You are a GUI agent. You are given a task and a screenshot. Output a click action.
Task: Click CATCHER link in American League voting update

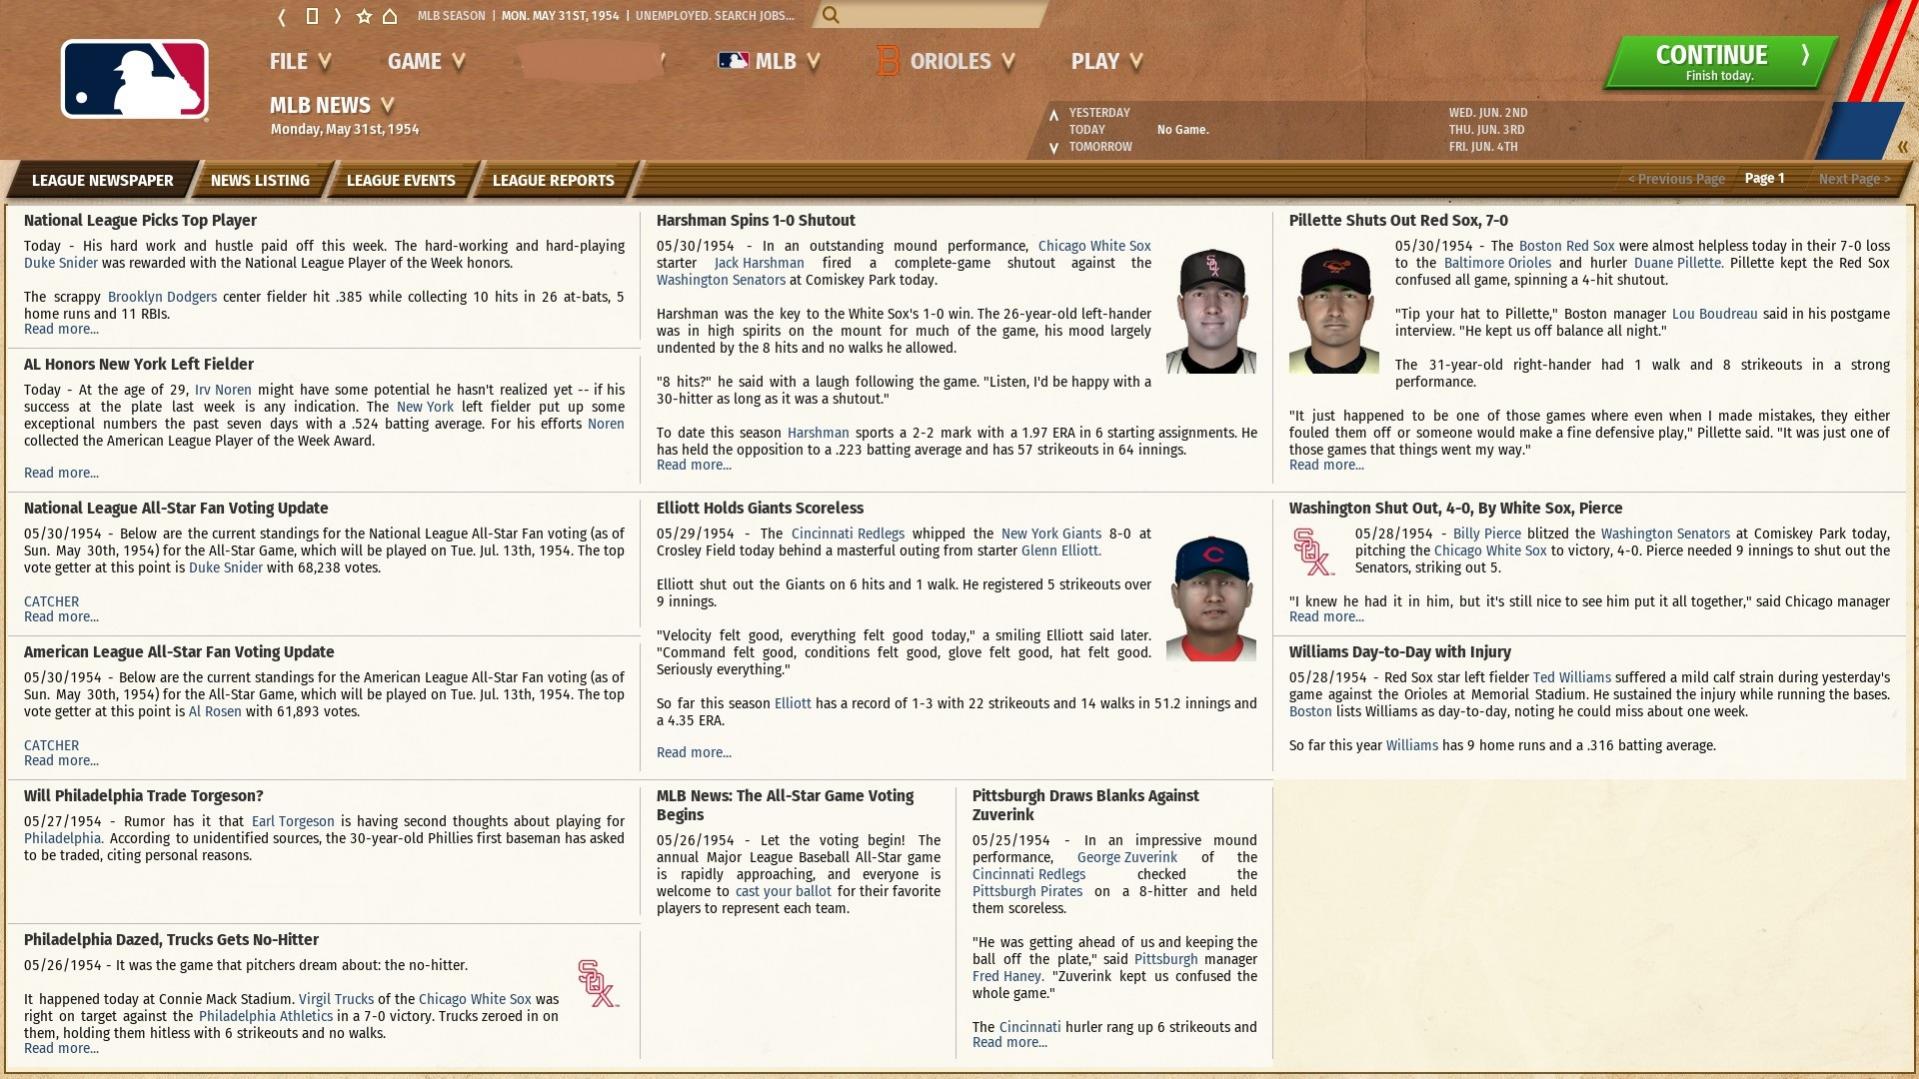pos(51,746)
